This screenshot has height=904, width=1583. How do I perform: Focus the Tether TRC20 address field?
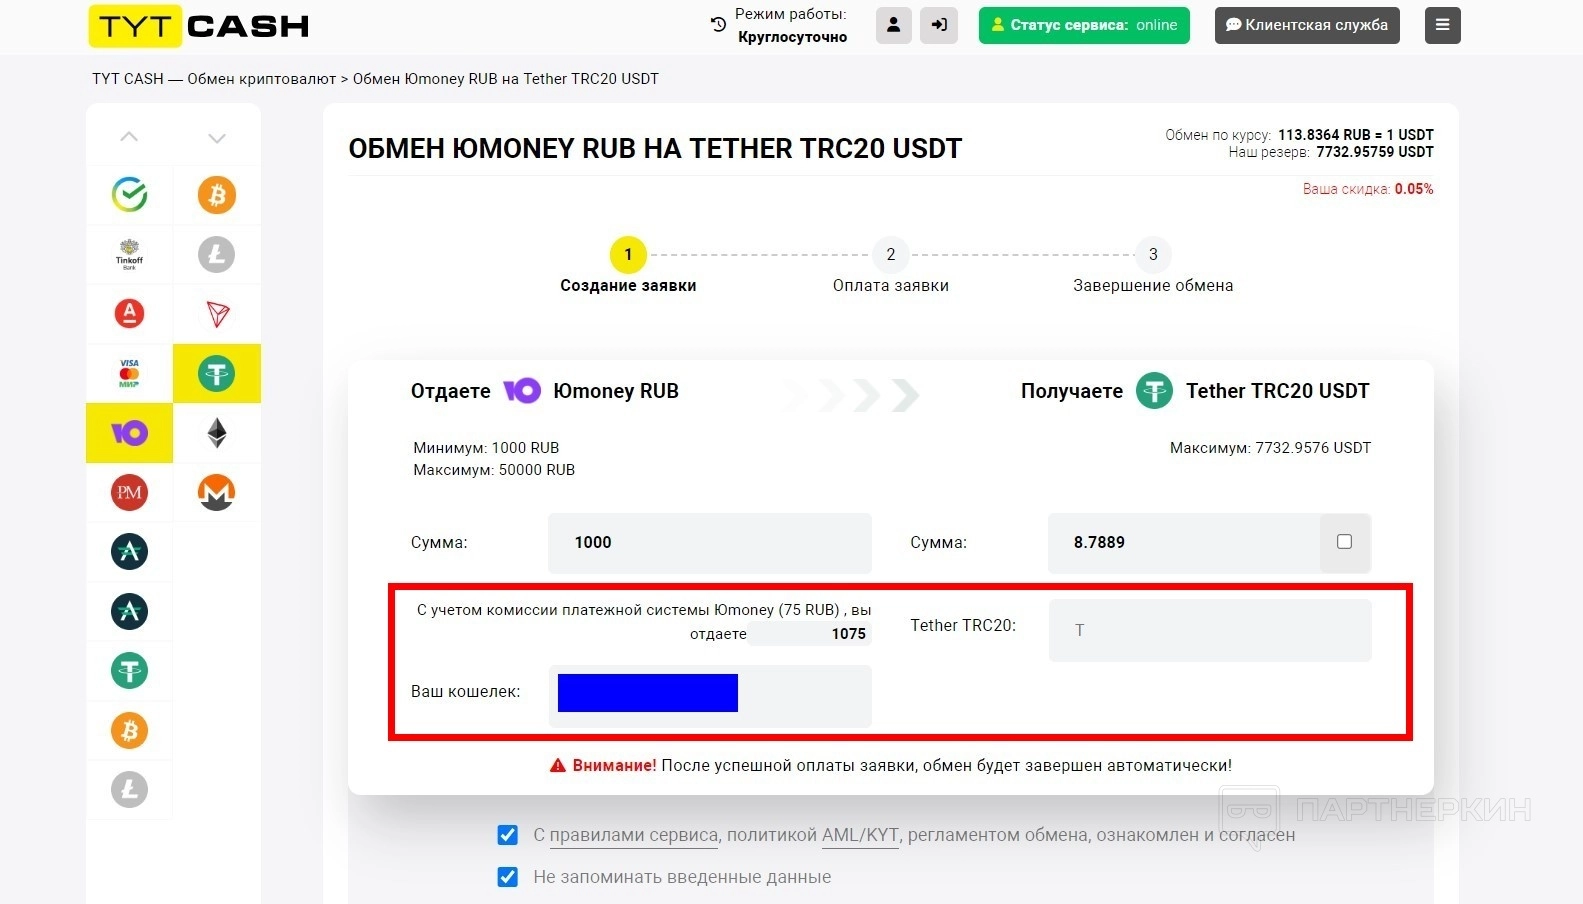point(1210,630)
